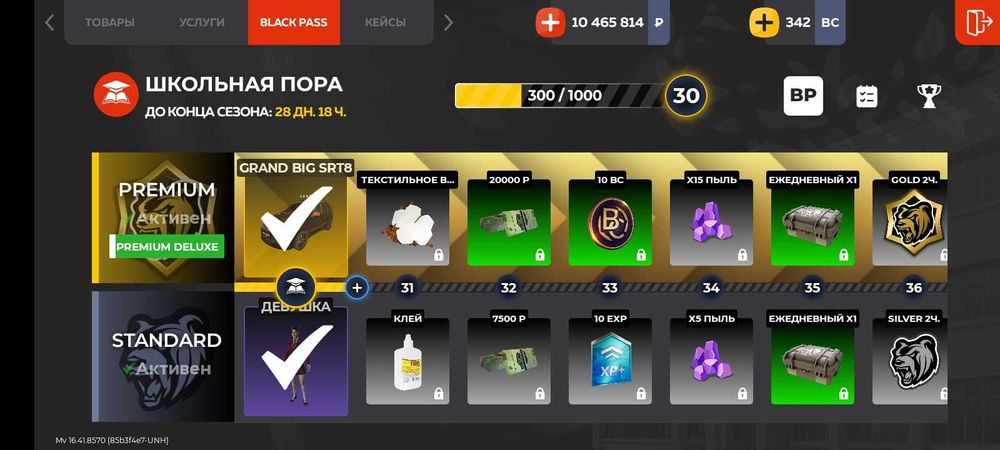The width and height of the screenshot is (1000, 450).
Task: Select the Standard pass panel
Action: coord(163,356)
